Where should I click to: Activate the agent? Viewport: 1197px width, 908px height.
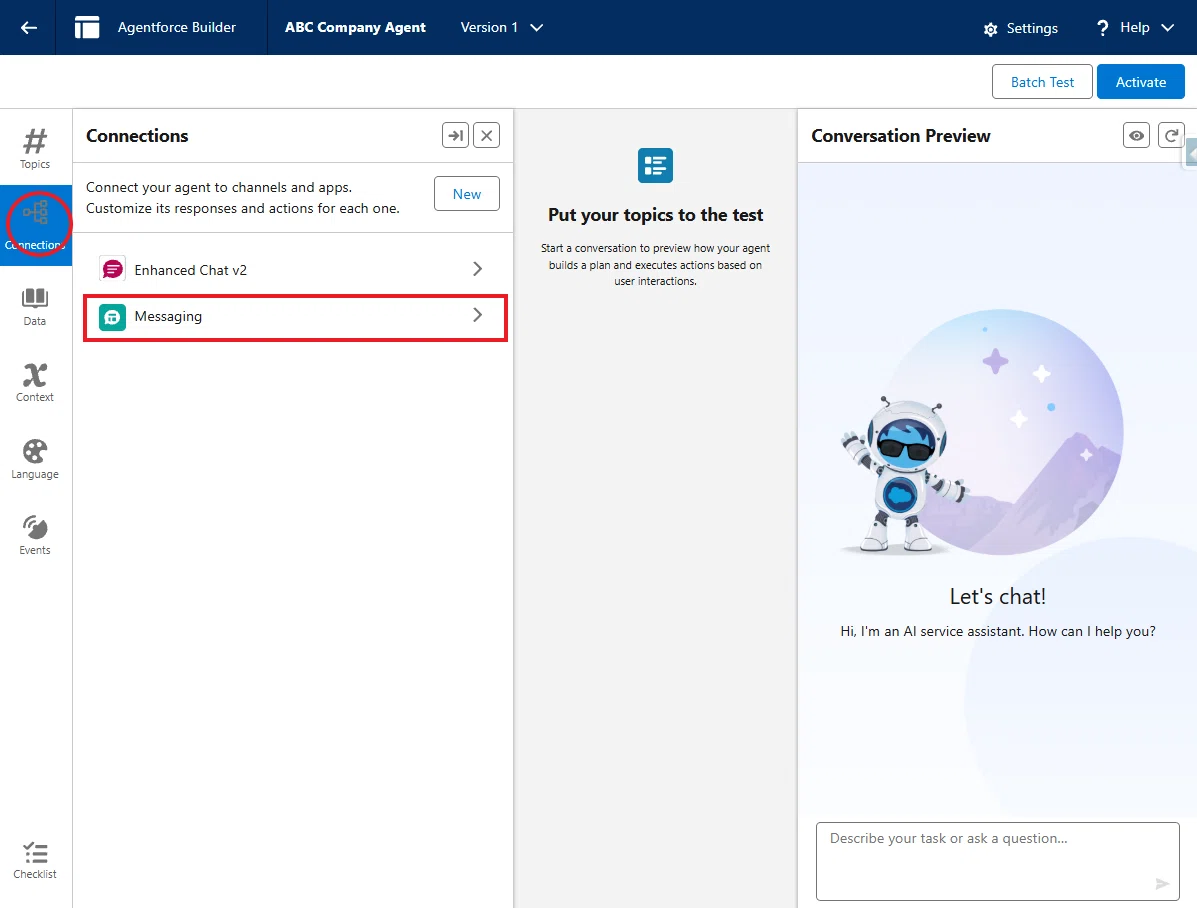pyautogui.click(x=1141, y=82)
